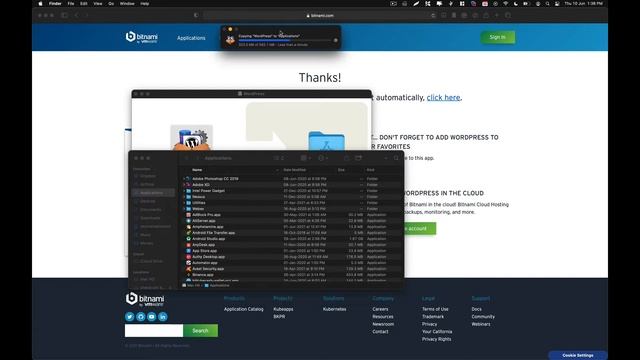Open the Go menu

111,4
